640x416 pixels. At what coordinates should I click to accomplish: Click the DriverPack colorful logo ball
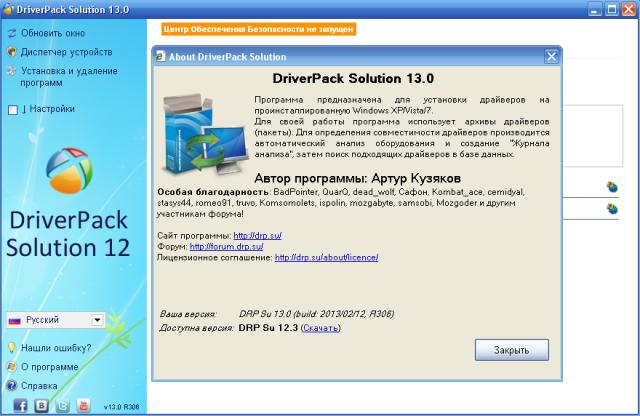coord(69,170)
